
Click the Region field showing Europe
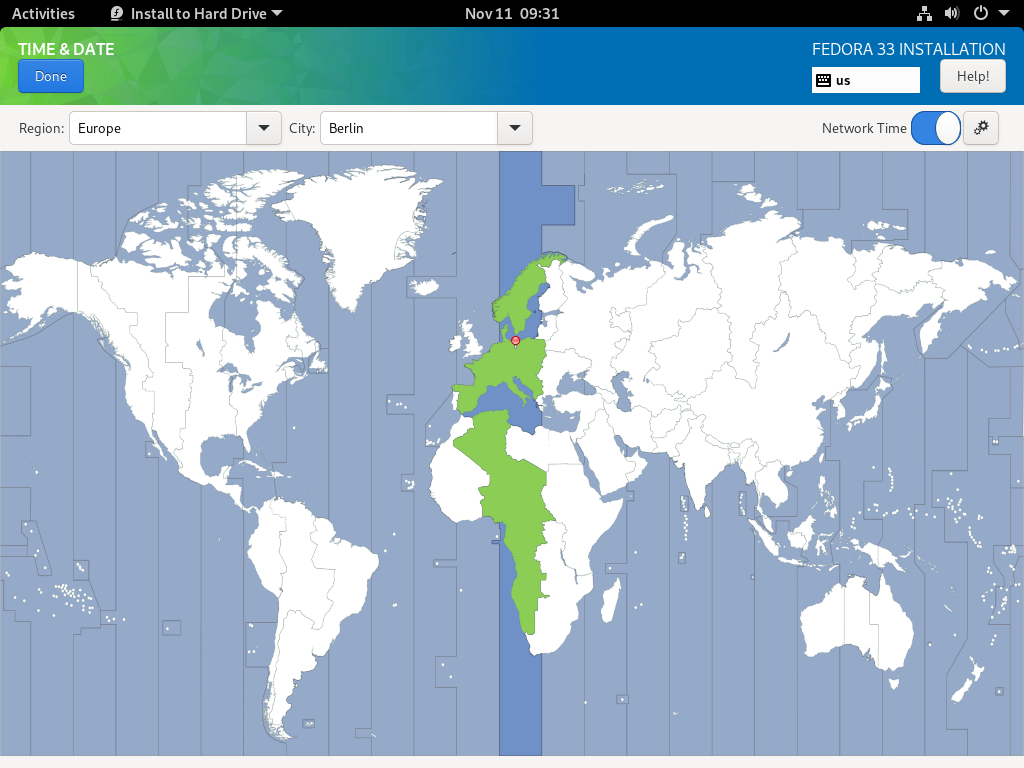(x=158, y=128)
